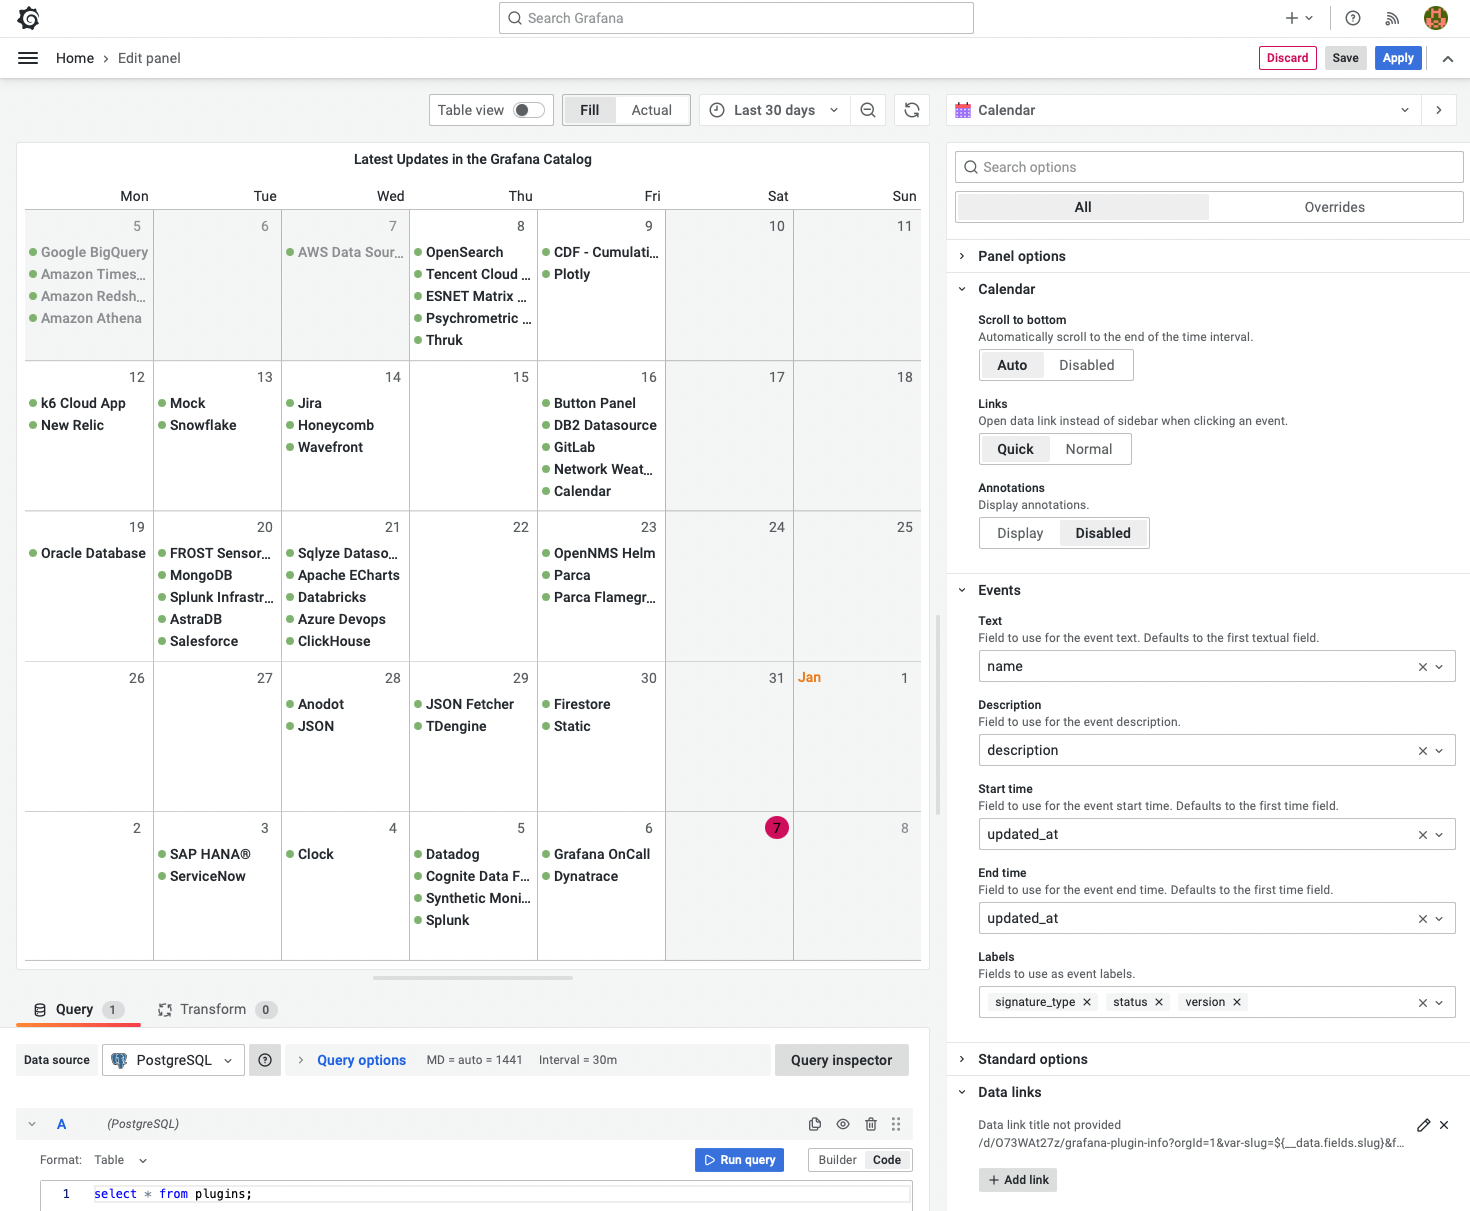1470x1211 pixels.
Task: Set Scroll to bottom to Auto
Action: [1012, 365]
